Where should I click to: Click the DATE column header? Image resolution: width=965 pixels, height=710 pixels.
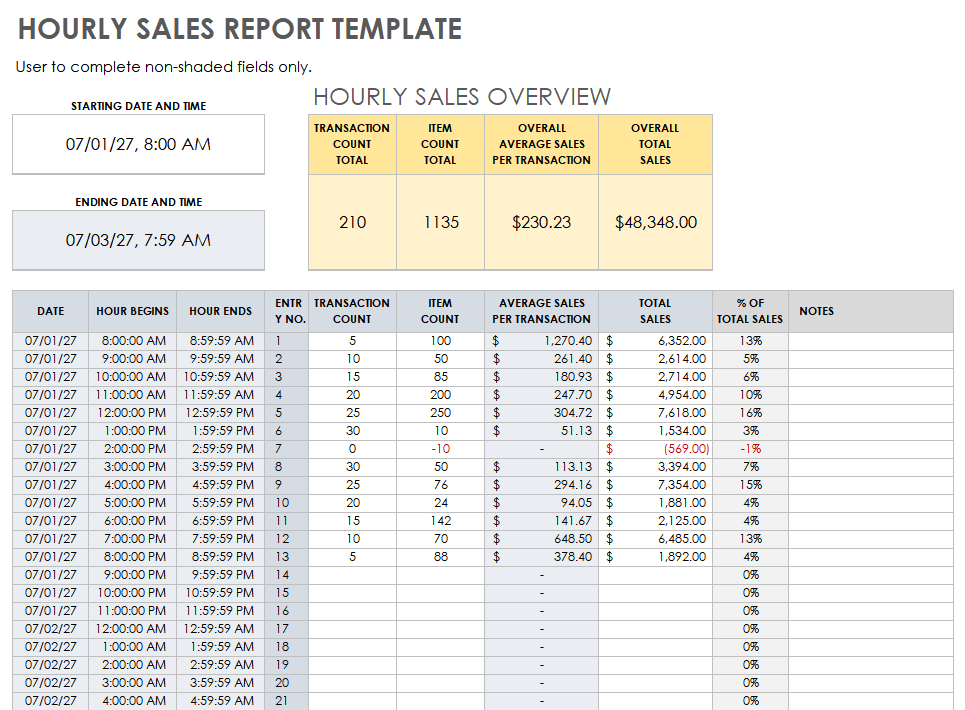pos(50,311)
